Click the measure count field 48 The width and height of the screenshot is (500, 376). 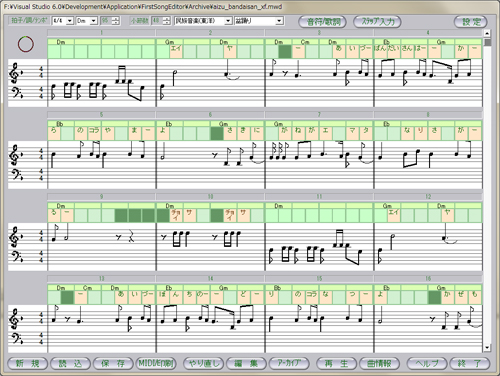pos(157,21)
